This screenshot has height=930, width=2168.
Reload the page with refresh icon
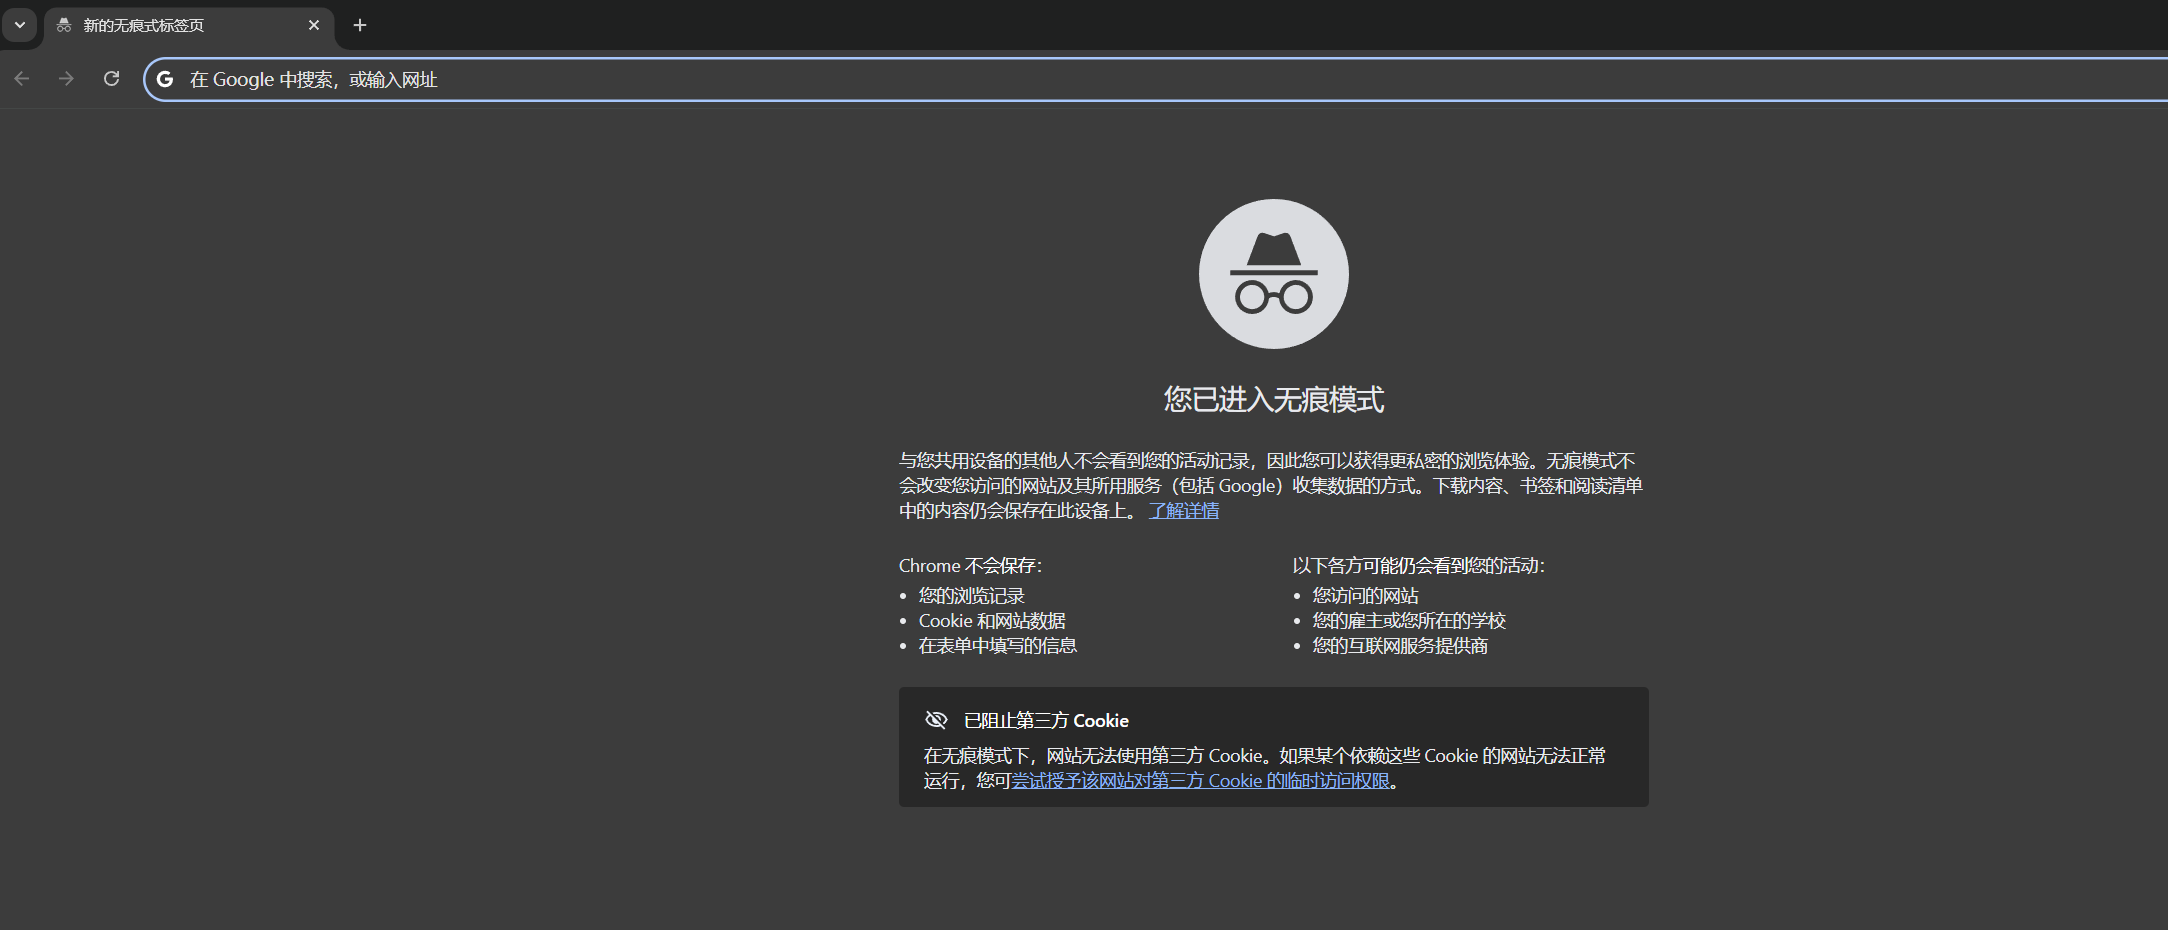(x=112, y=79)
